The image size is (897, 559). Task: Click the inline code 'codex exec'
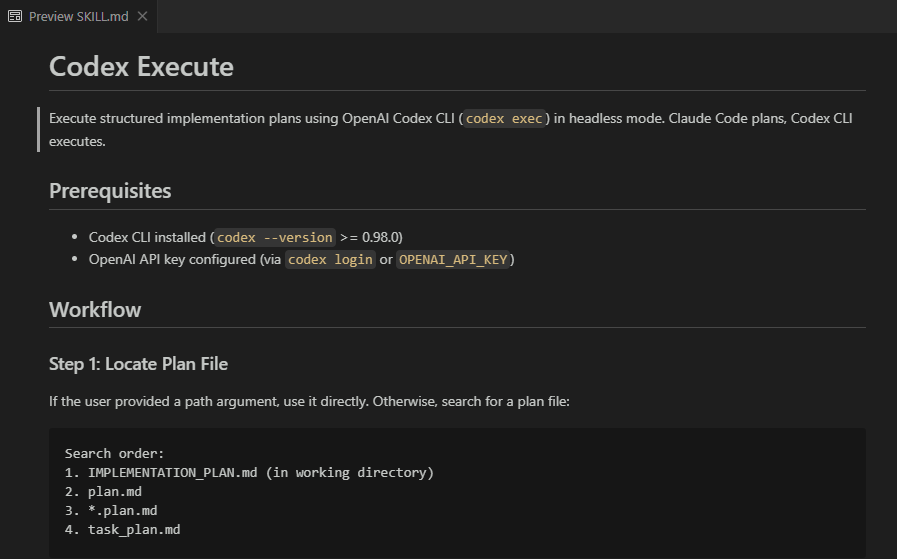coord(505,118)
